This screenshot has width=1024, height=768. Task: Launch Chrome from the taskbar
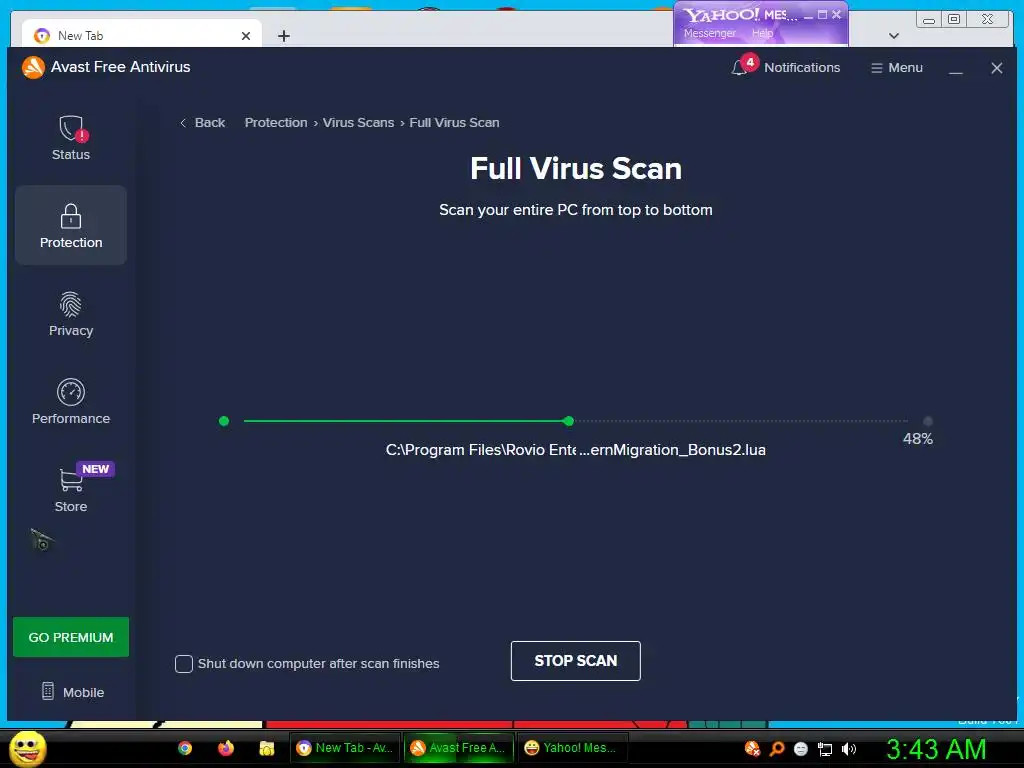[x=185, y=748]
